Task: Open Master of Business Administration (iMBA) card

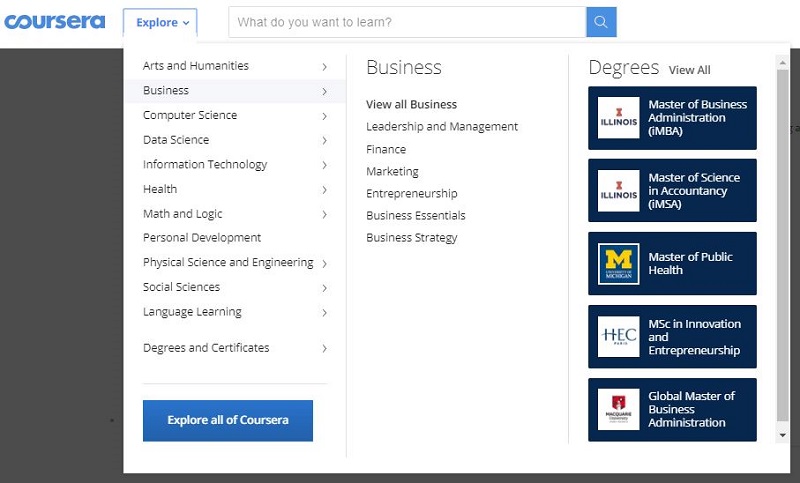Action: click(672, 118)
